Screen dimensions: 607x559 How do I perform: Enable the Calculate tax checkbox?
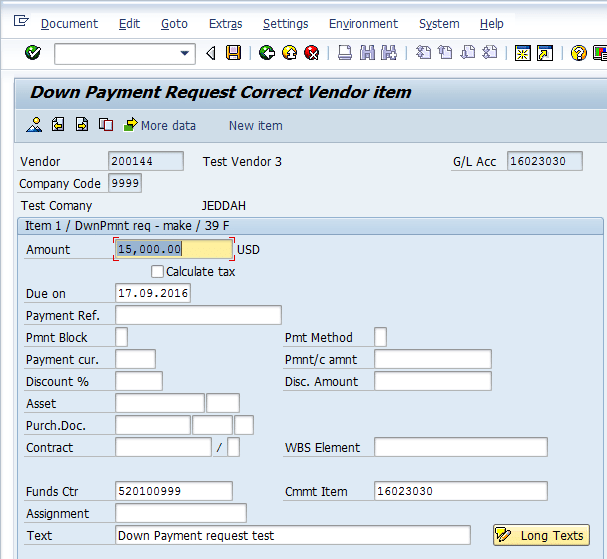point(157,271)
